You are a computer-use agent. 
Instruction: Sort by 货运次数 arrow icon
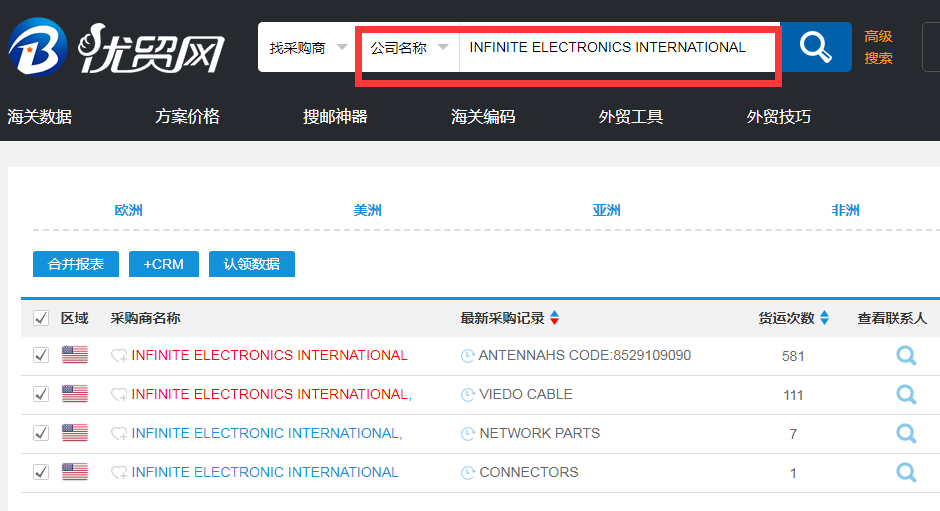[824, 318]
